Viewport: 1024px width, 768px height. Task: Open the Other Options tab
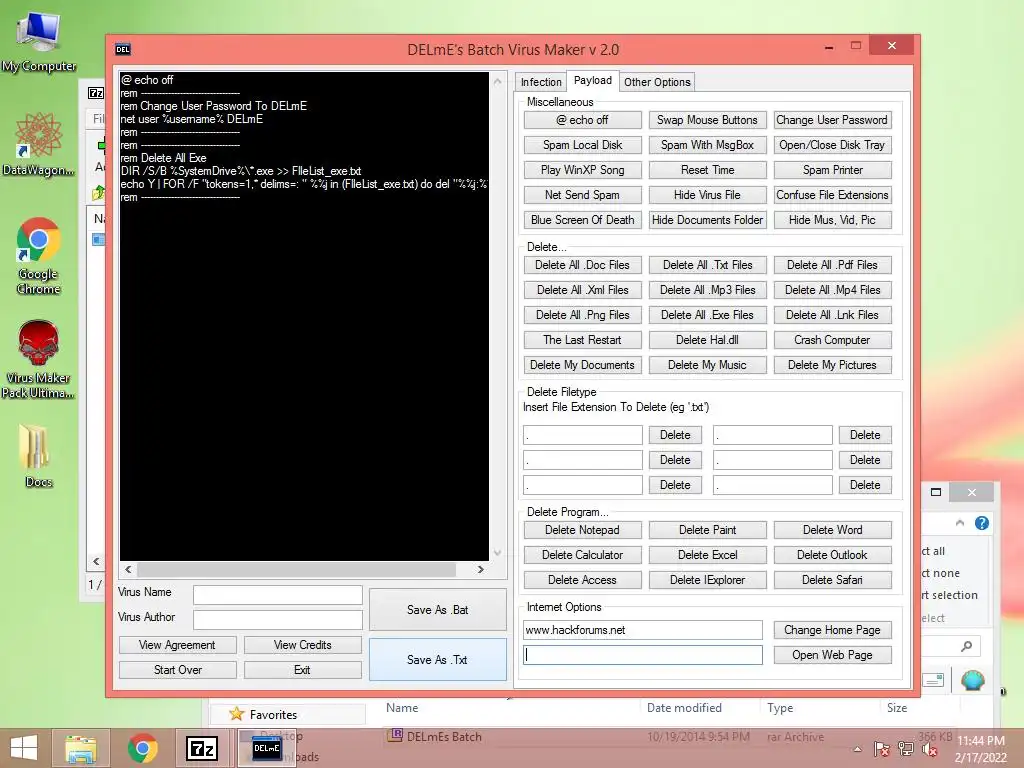[657, 82]
